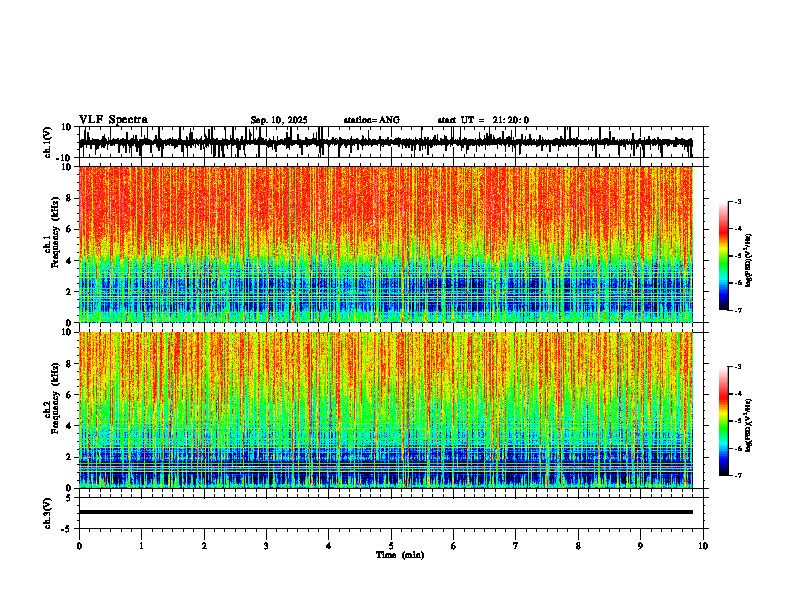Select the date text "Sep. 10, 2025"
792x612 pixels.
point(279,120)
